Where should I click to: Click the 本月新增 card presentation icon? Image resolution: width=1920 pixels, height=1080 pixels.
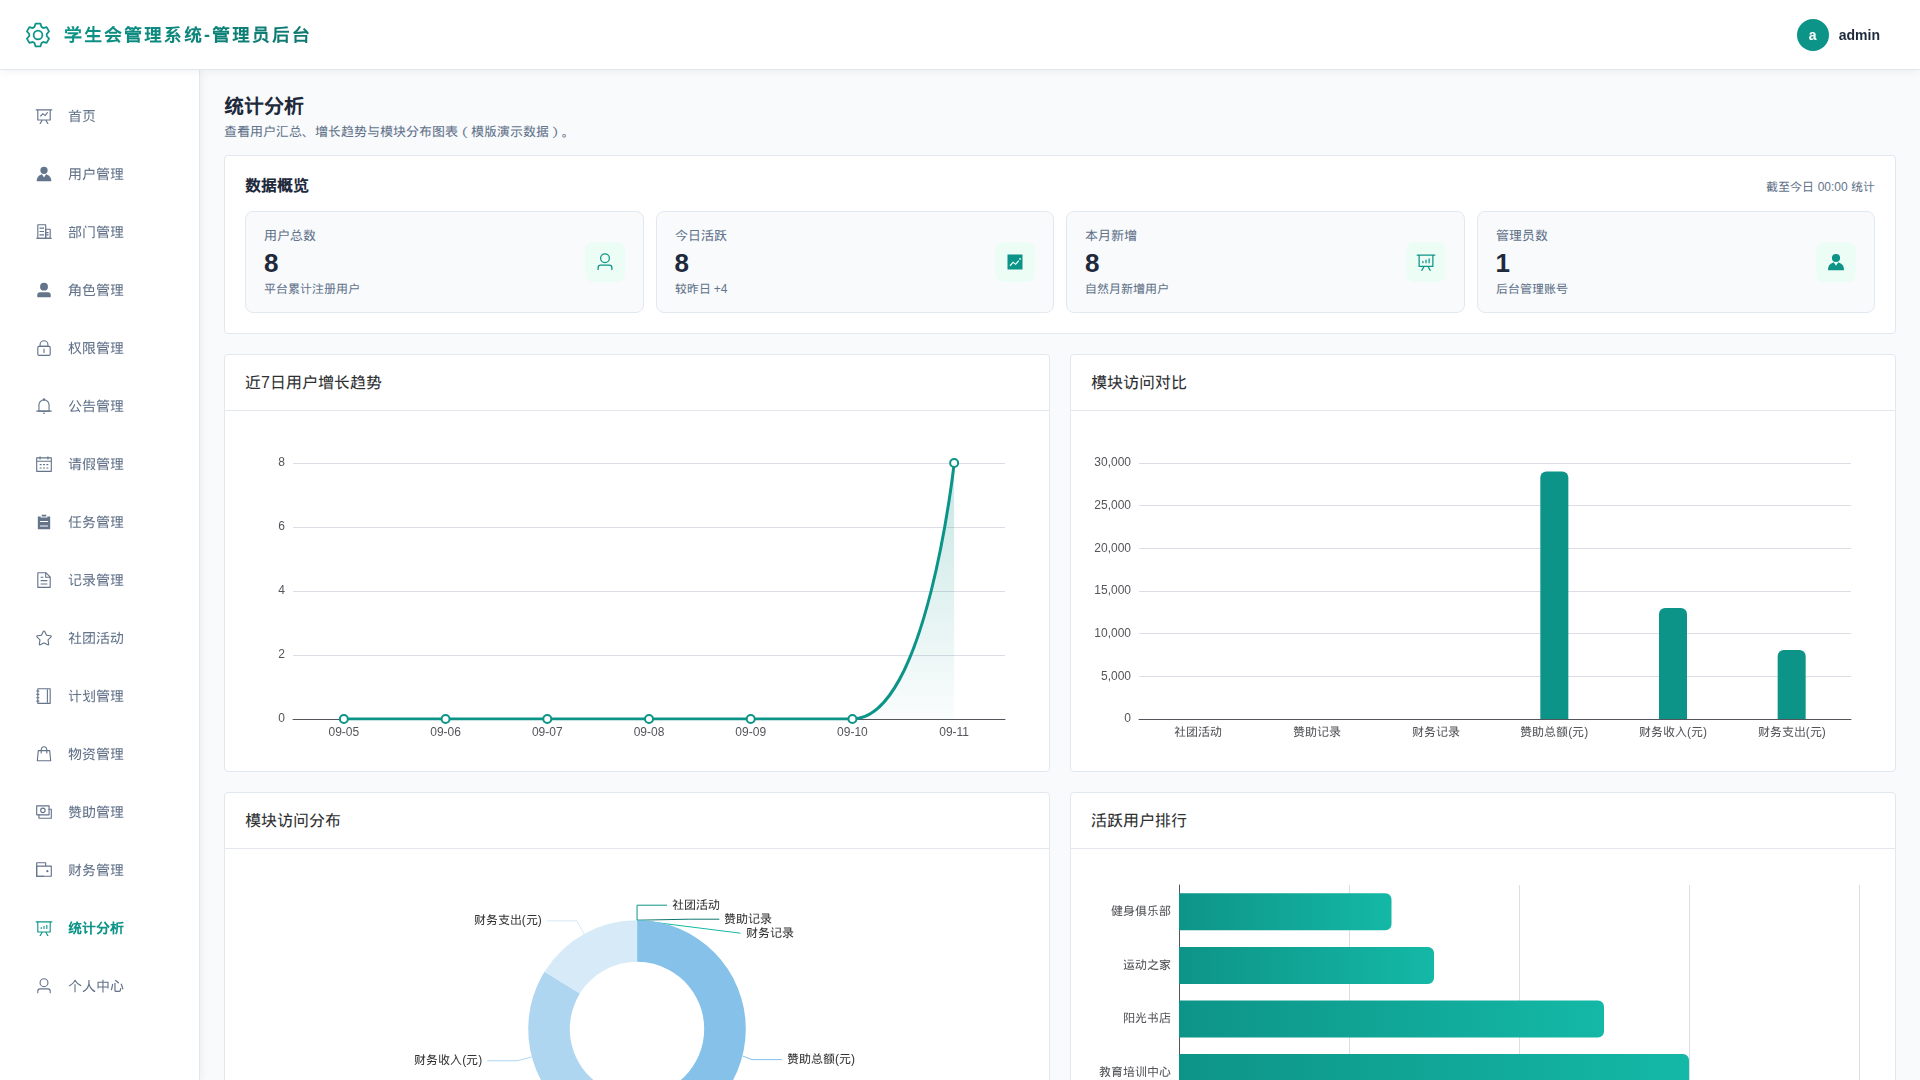tap(1426, 262)
